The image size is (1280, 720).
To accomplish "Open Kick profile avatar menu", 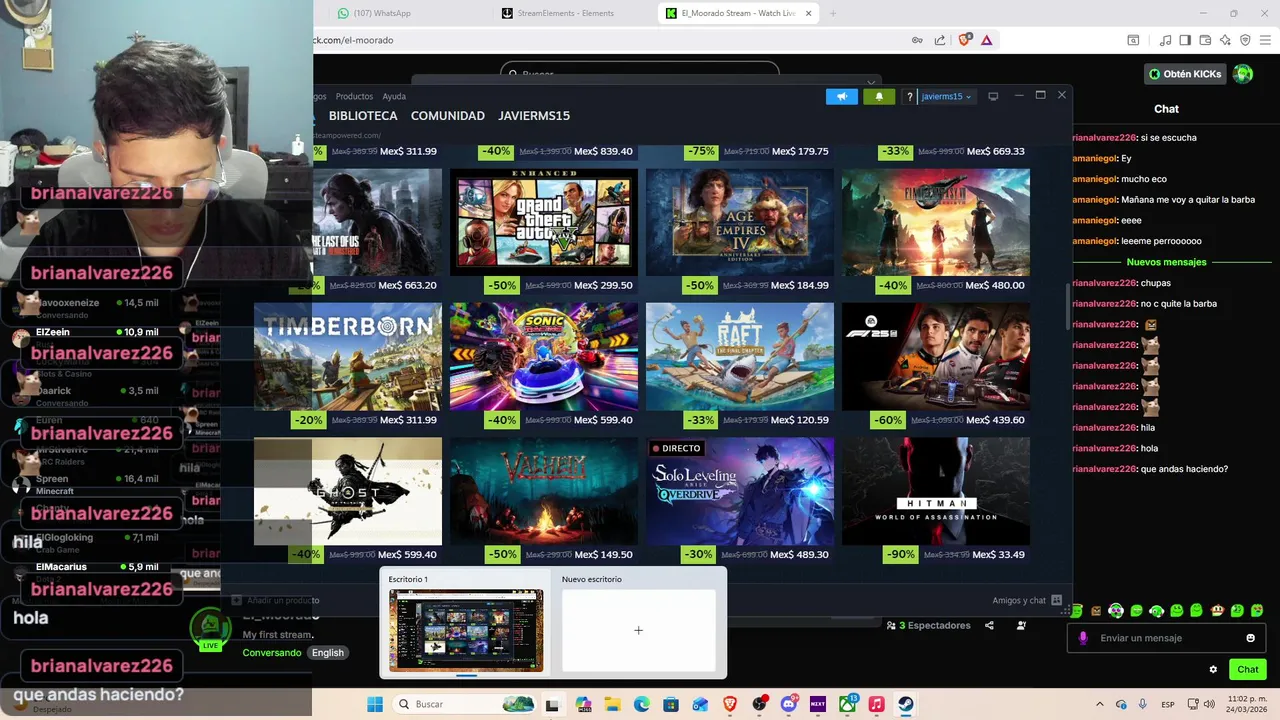I will pos(1243,74).
